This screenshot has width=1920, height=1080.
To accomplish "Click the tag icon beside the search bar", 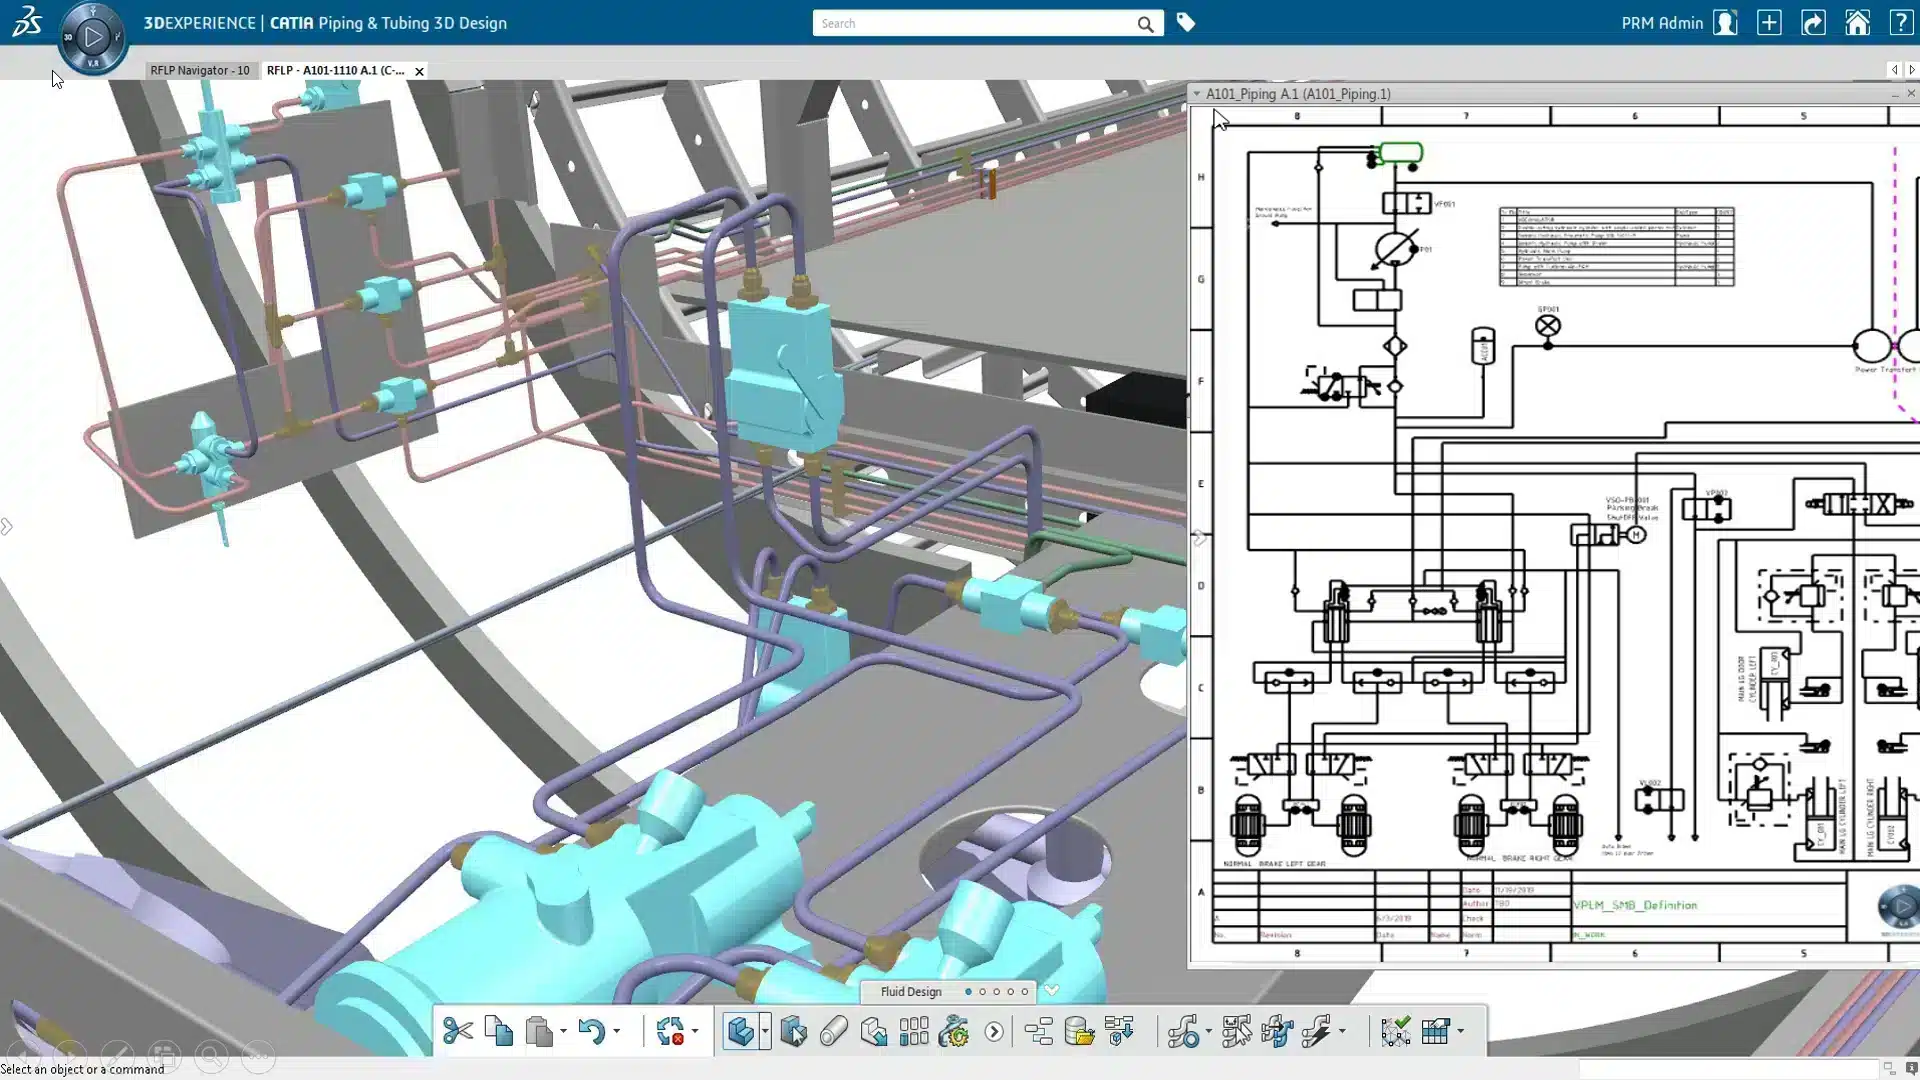I will click(1187, 22).
